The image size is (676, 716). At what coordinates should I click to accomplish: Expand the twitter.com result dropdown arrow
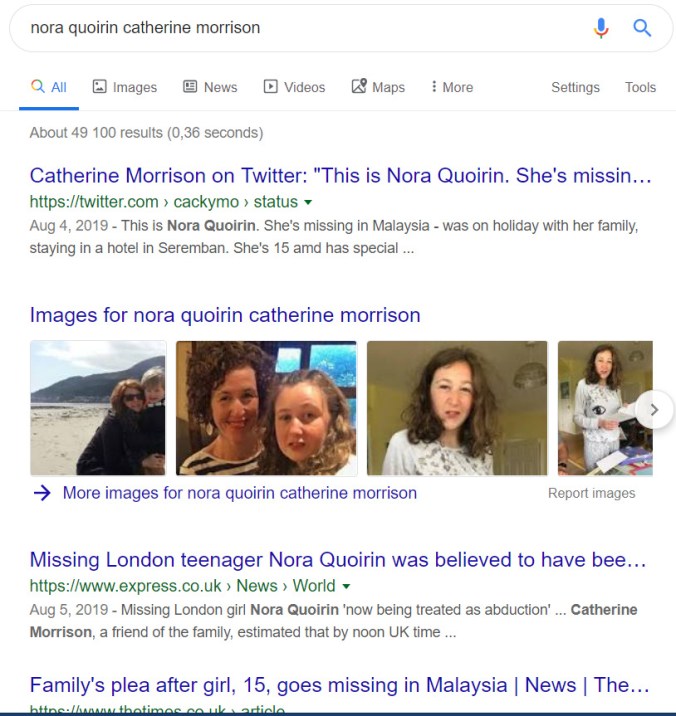pyautogui.click(x=308, y=202)
